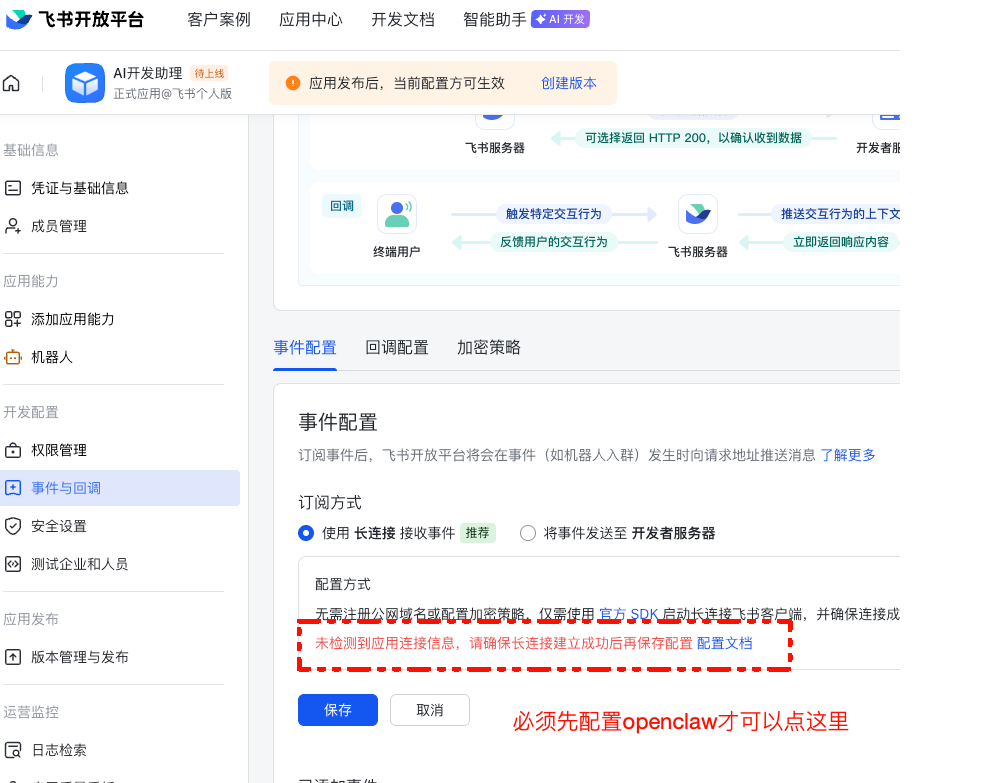Open the 官方 SDK link
Viewport: 993px width, 783px height.
pyautogui.click(x=629, y=614)
